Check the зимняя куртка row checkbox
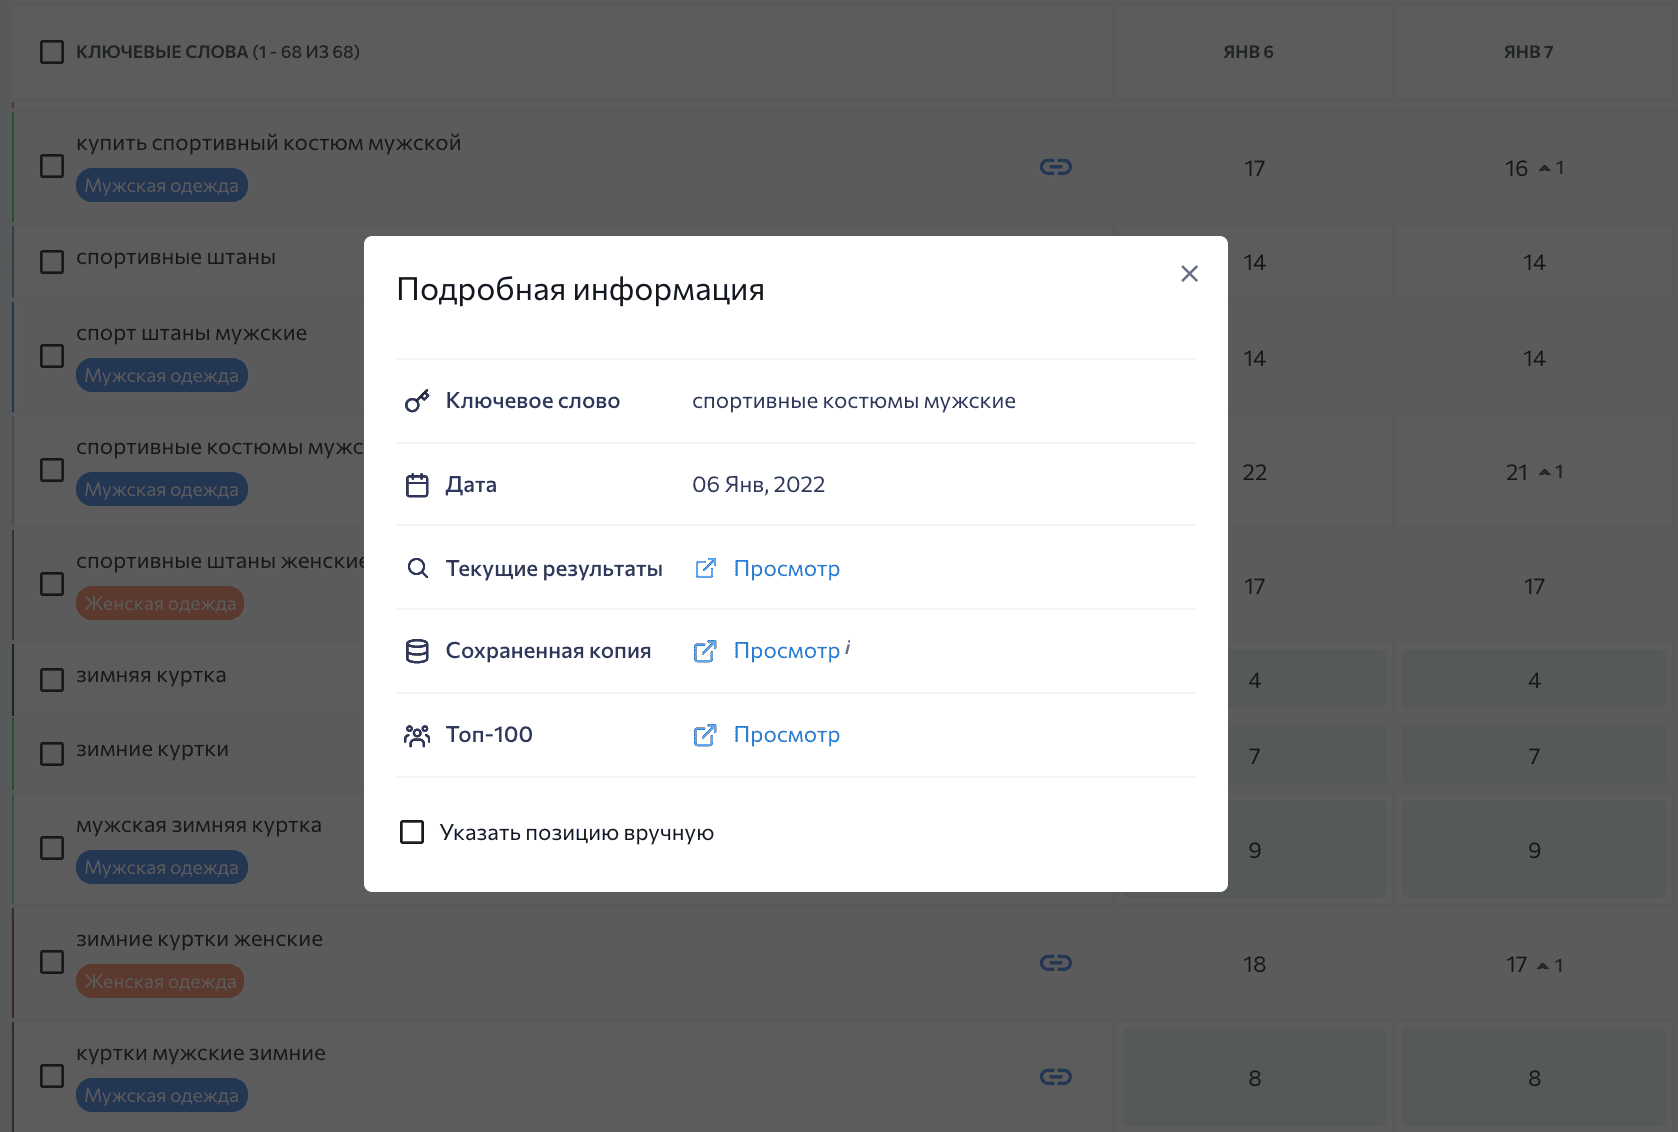1678x1132 pixels. 52,680
